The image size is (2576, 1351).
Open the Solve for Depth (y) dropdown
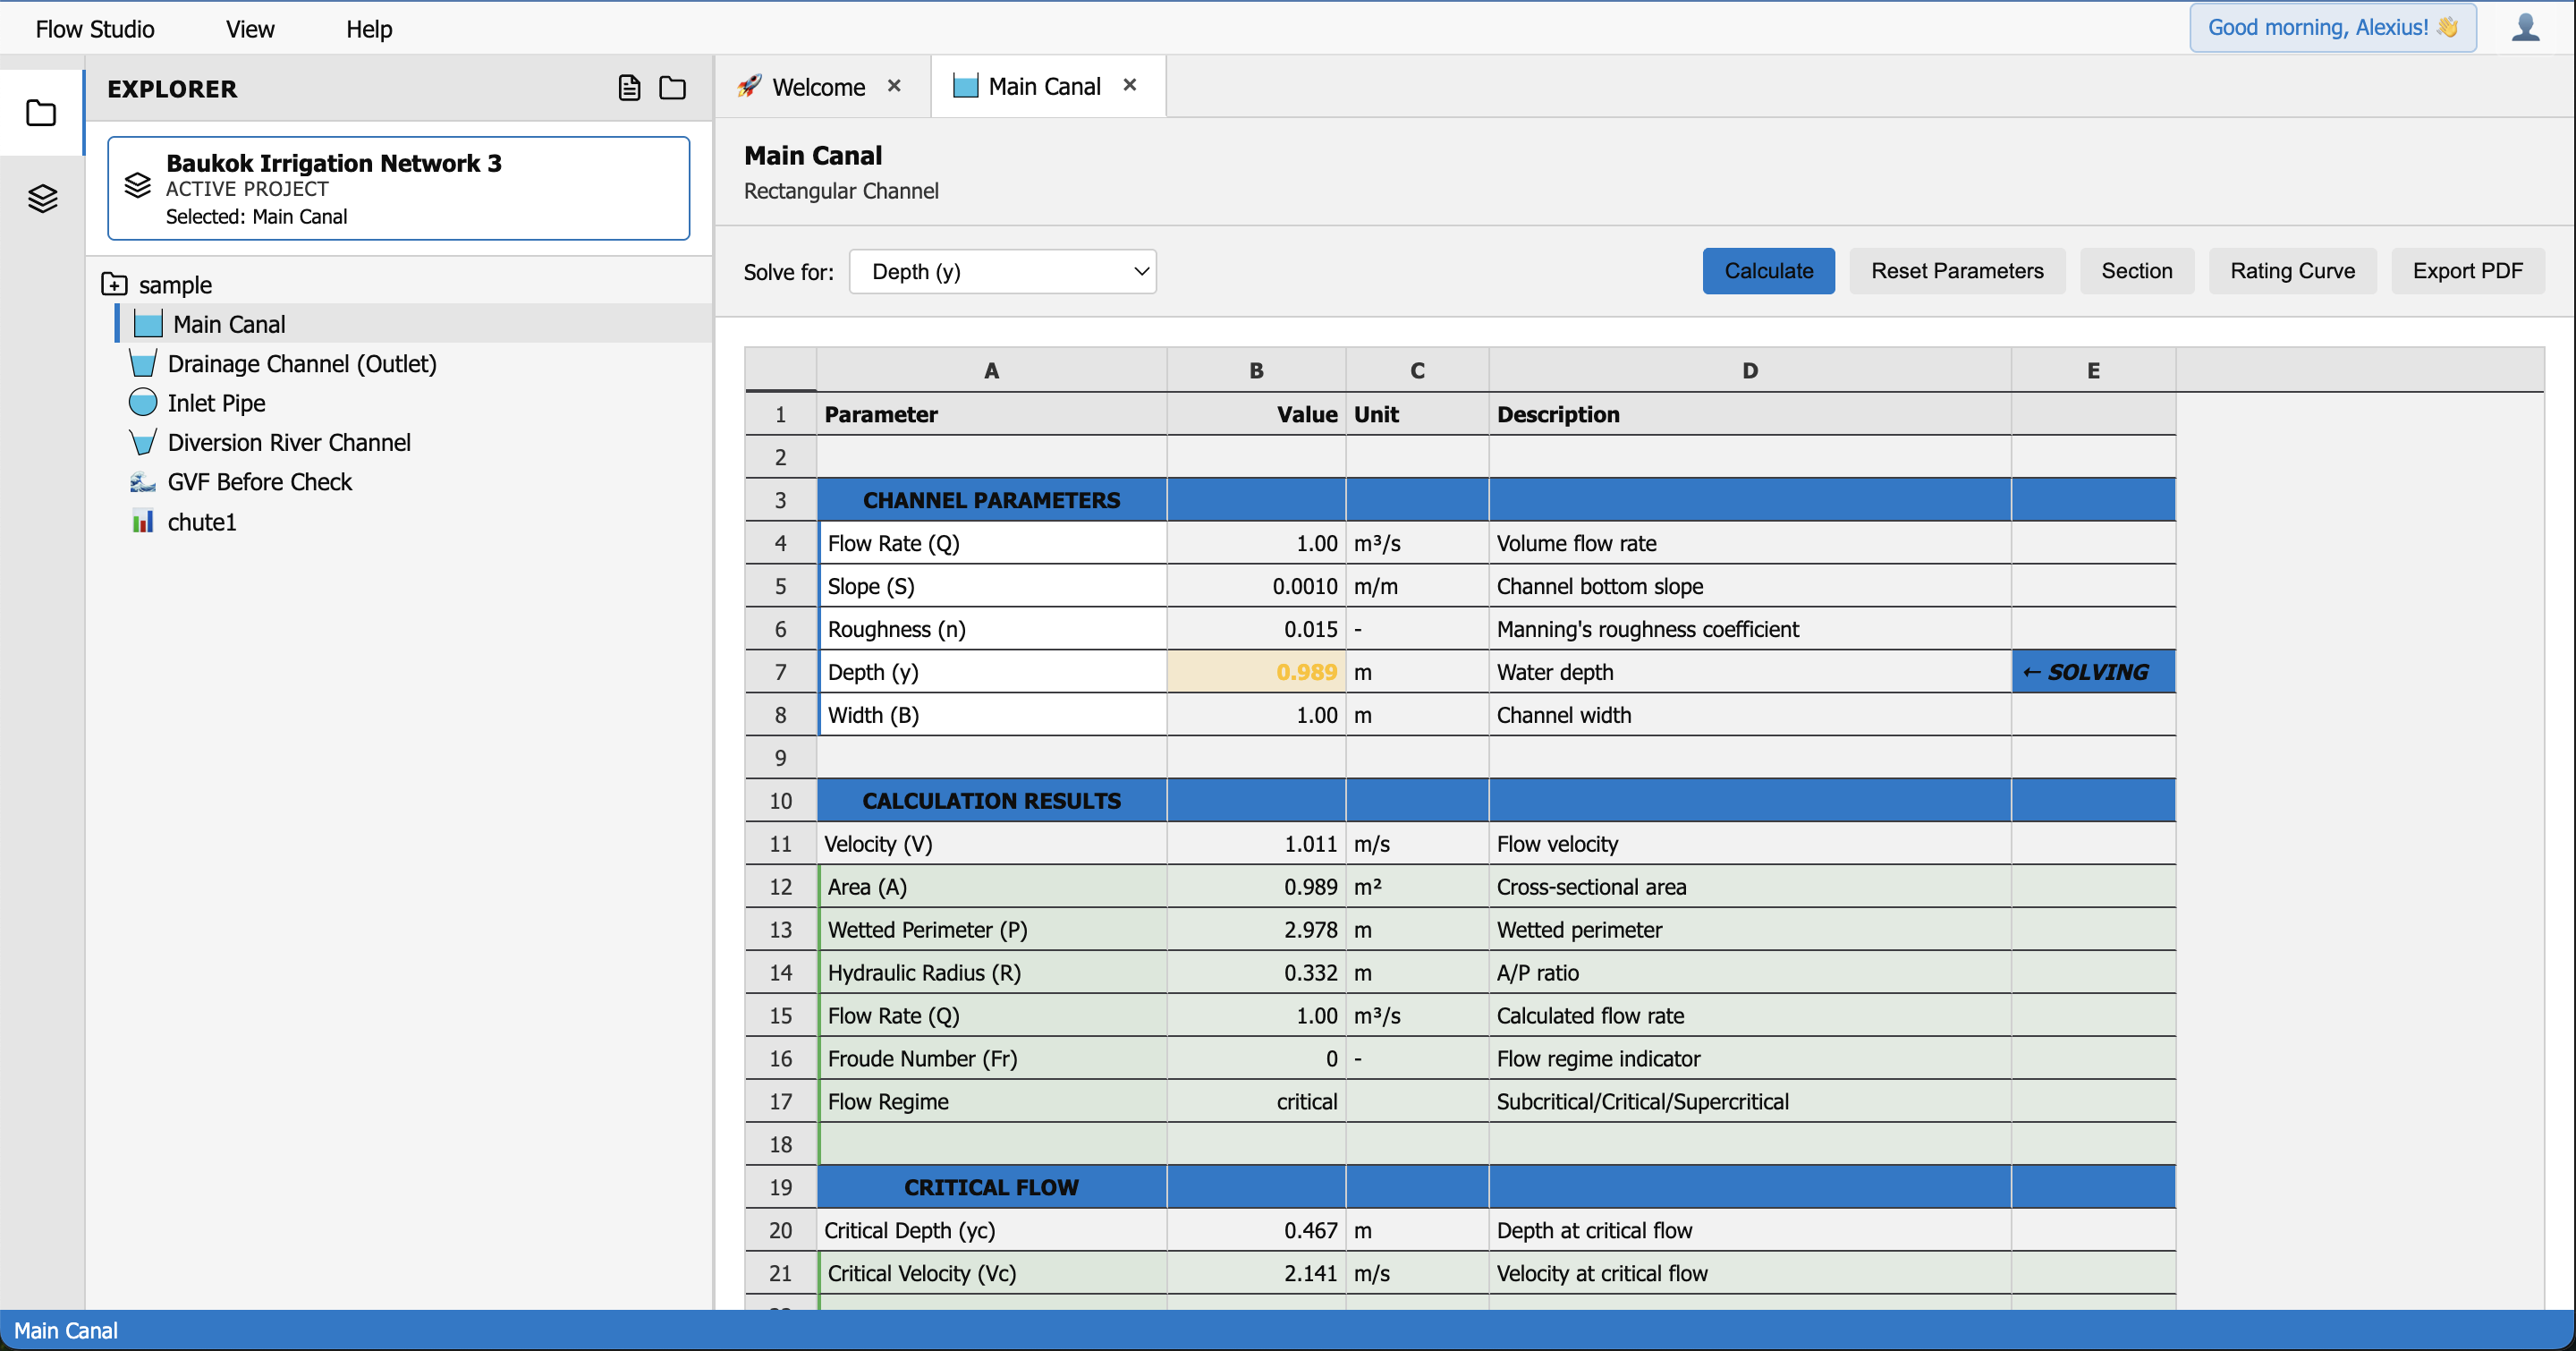1003,272
